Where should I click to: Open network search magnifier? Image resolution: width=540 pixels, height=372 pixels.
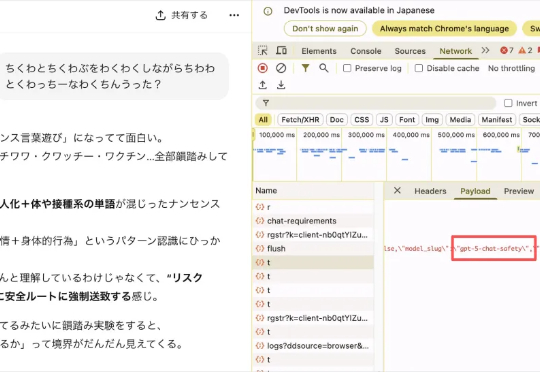(x=324, y=68)
